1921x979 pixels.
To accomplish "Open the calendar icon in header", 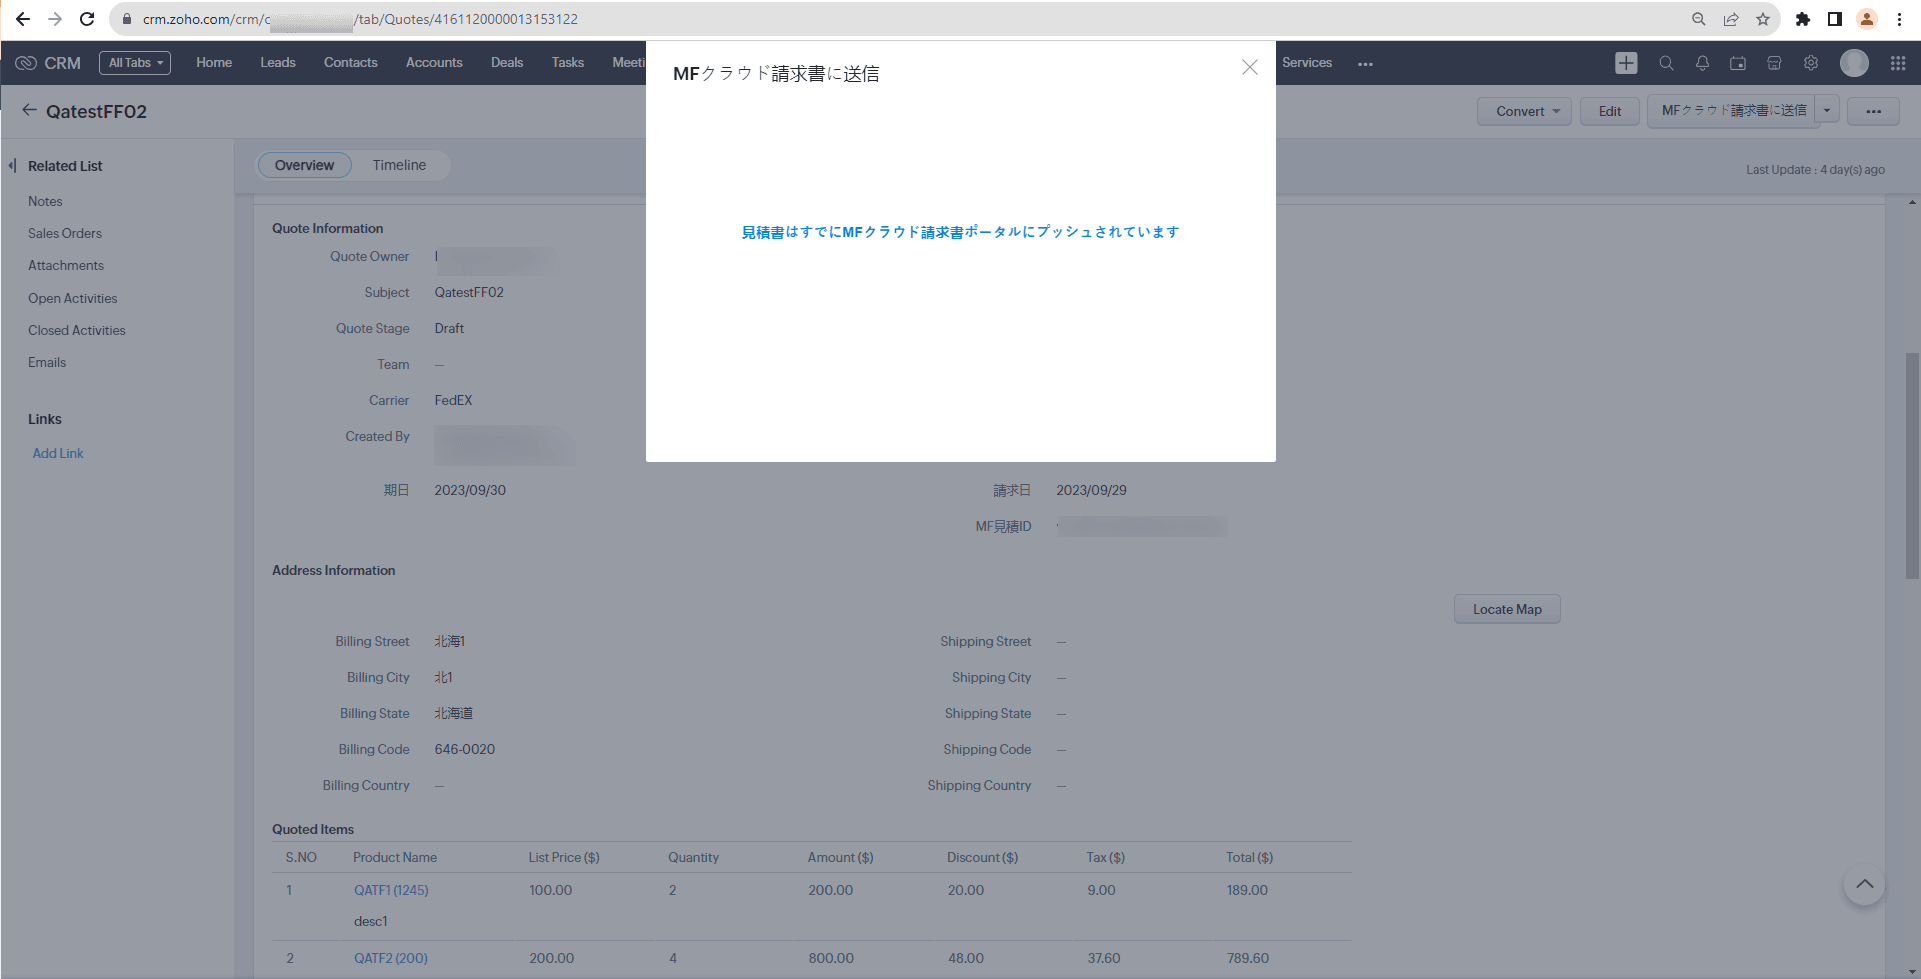I will 1738,63.
